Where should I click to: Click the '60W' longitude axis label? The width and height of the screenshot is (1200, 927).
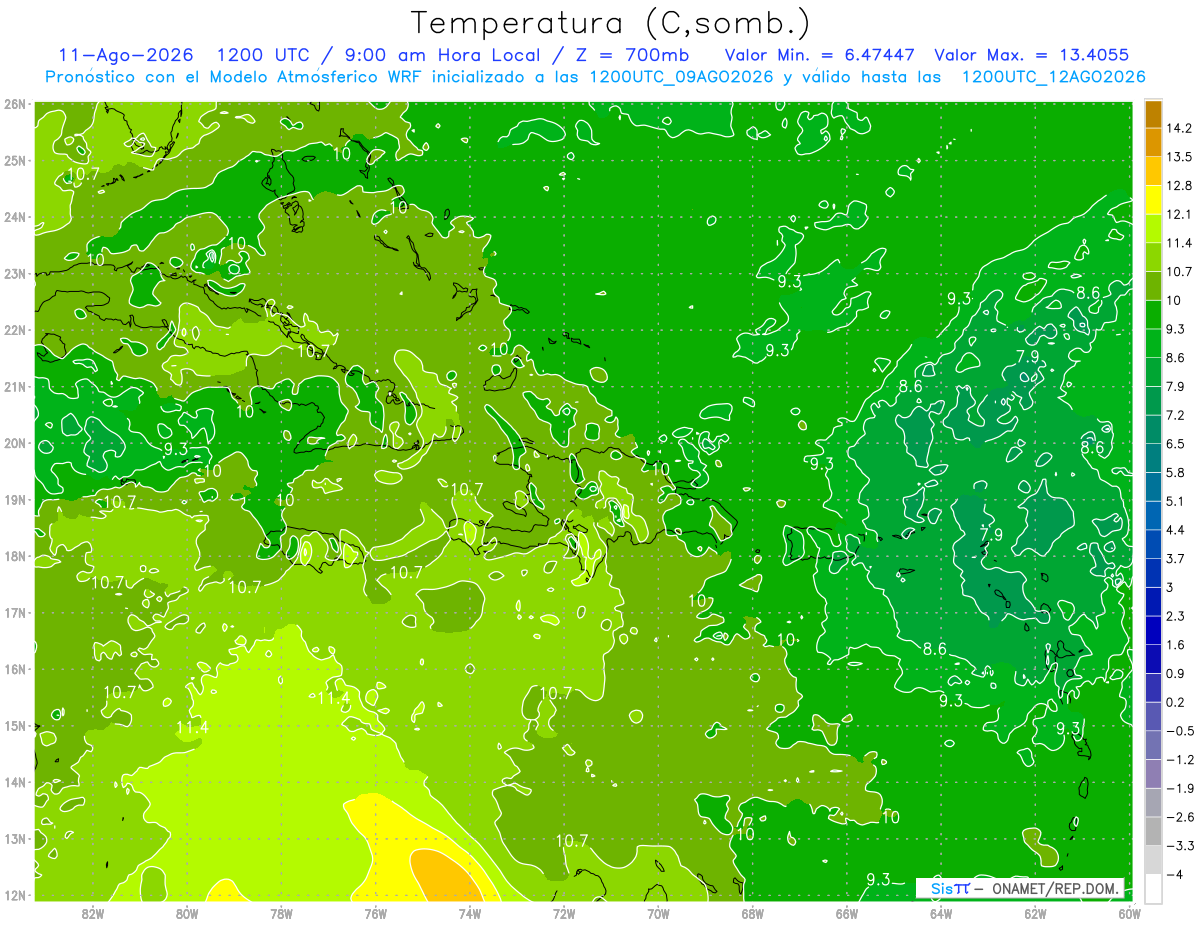pos(1129,914)
